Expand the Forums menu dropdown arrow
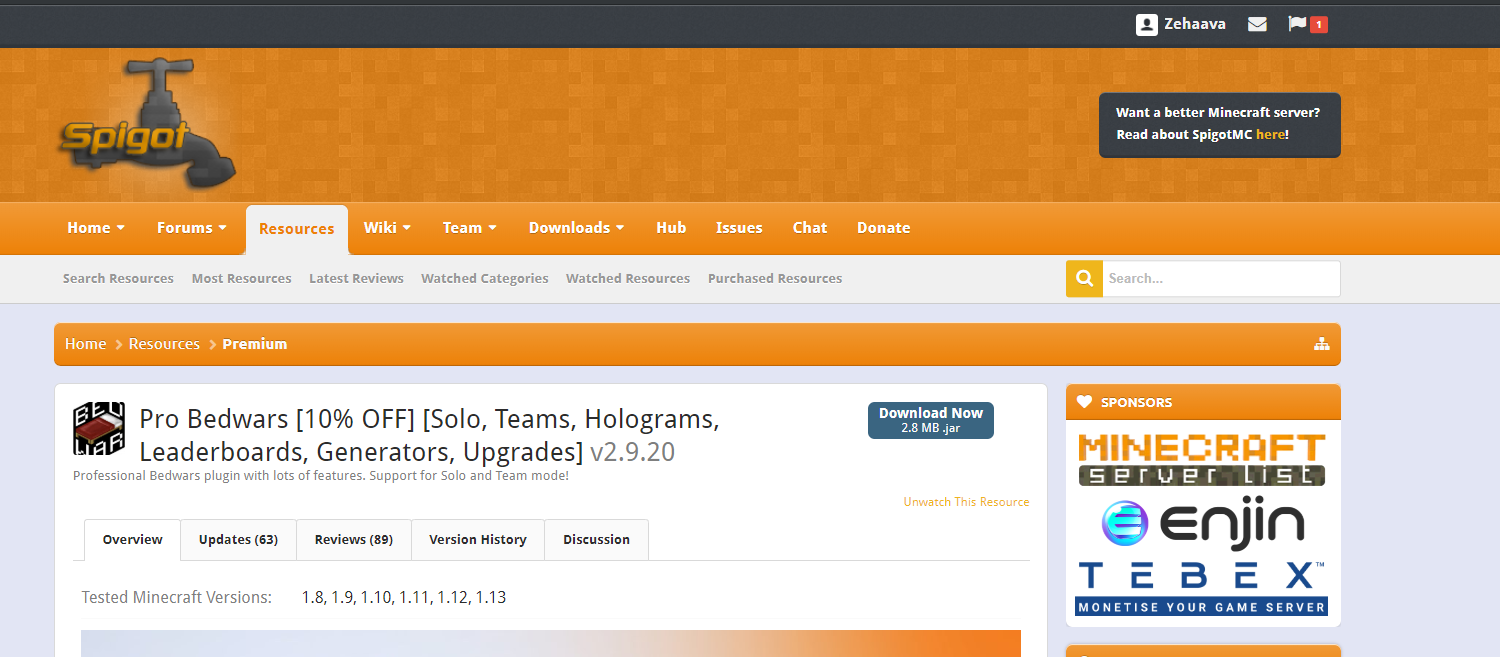 pos(222,228)
